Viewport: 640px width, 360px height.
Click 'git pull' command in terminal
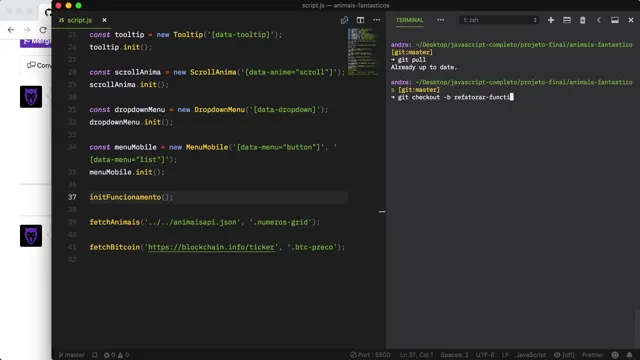tap(411, 60)
